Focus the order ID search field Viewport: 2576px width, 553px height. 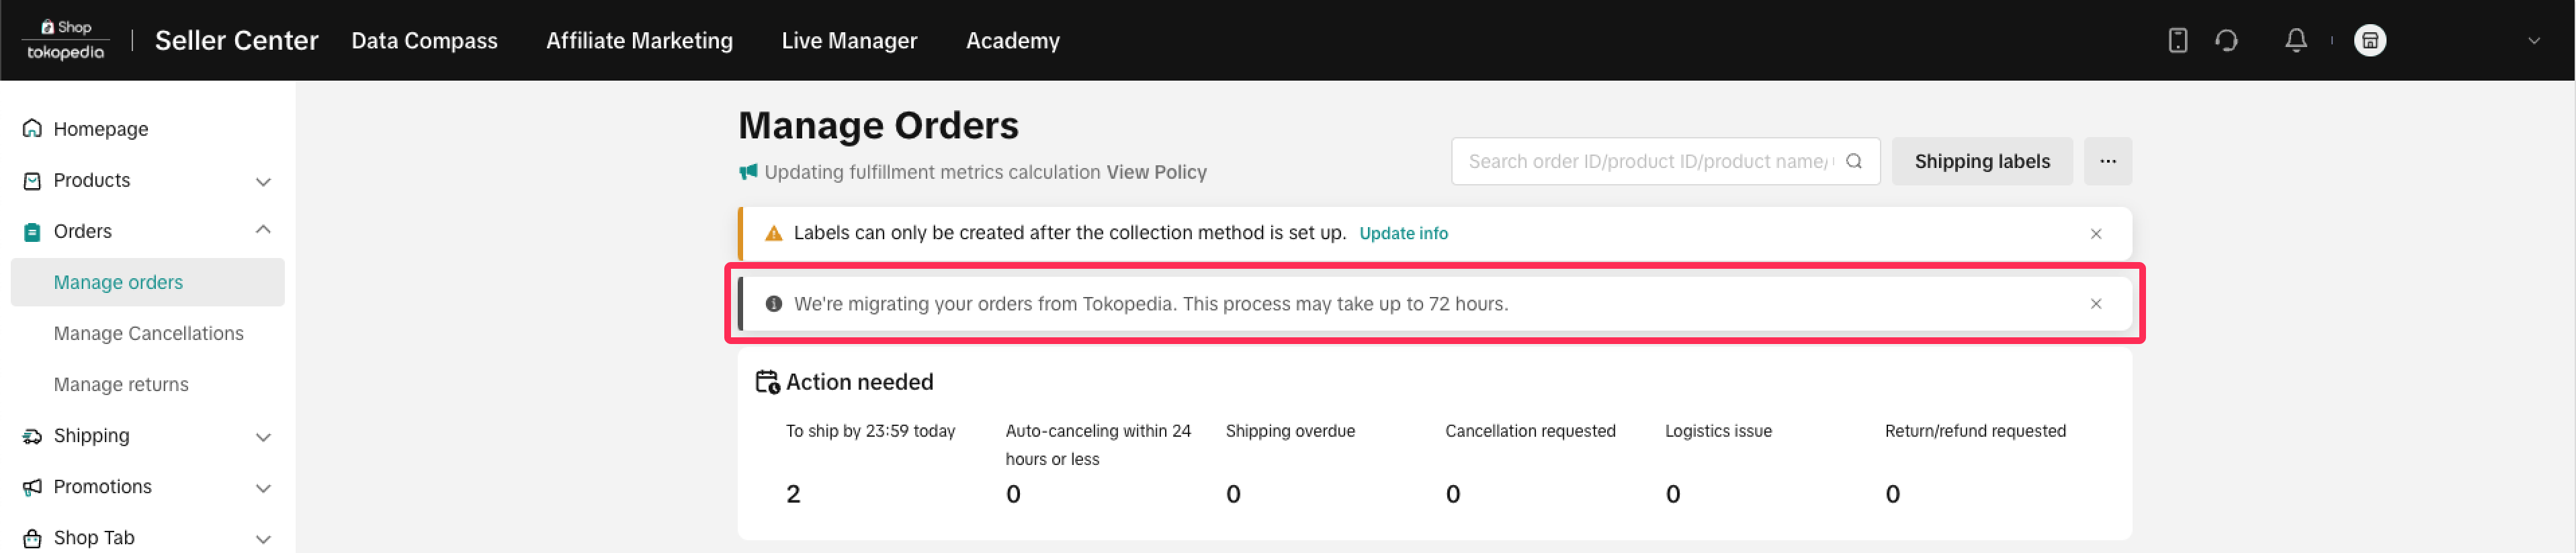(x=1646, y=162)
